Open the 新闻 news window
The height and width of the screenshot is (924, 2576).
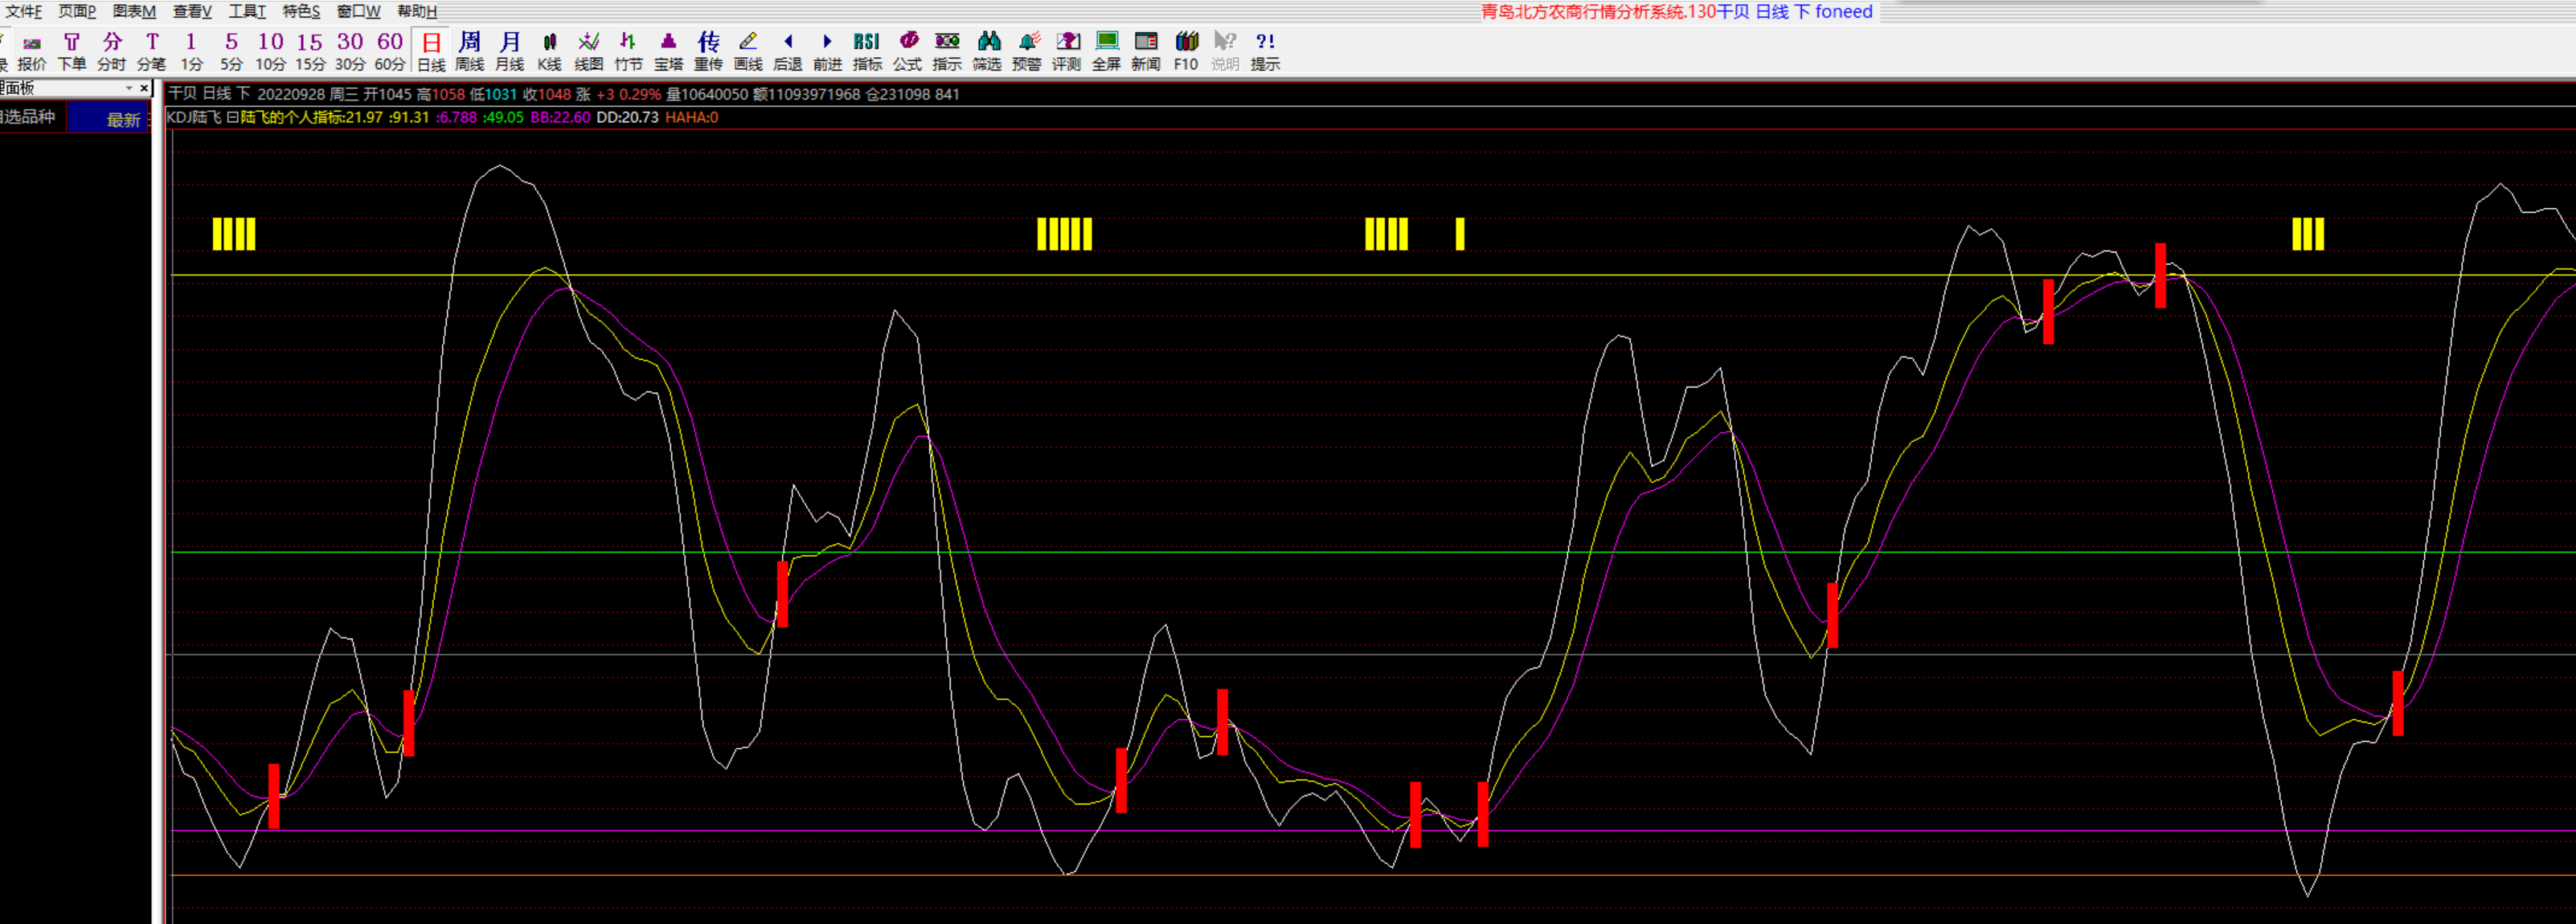click(x=1146, y=52)
